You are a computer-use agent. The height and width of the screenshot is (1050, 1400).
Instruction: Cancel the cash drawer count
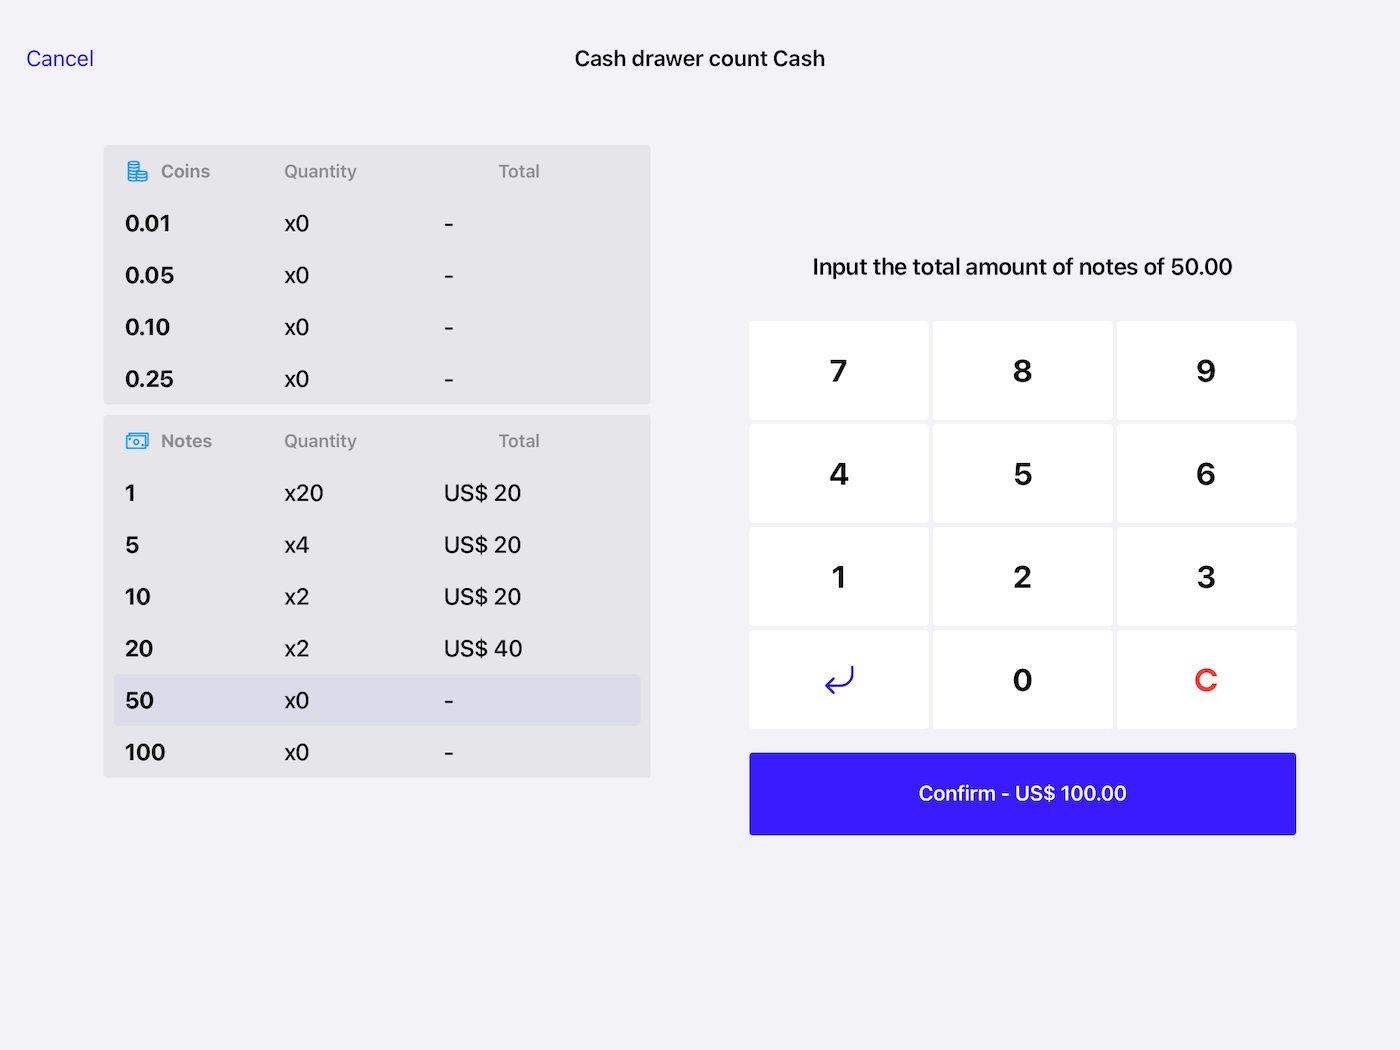pyautogui.click(x=60, y=59)
